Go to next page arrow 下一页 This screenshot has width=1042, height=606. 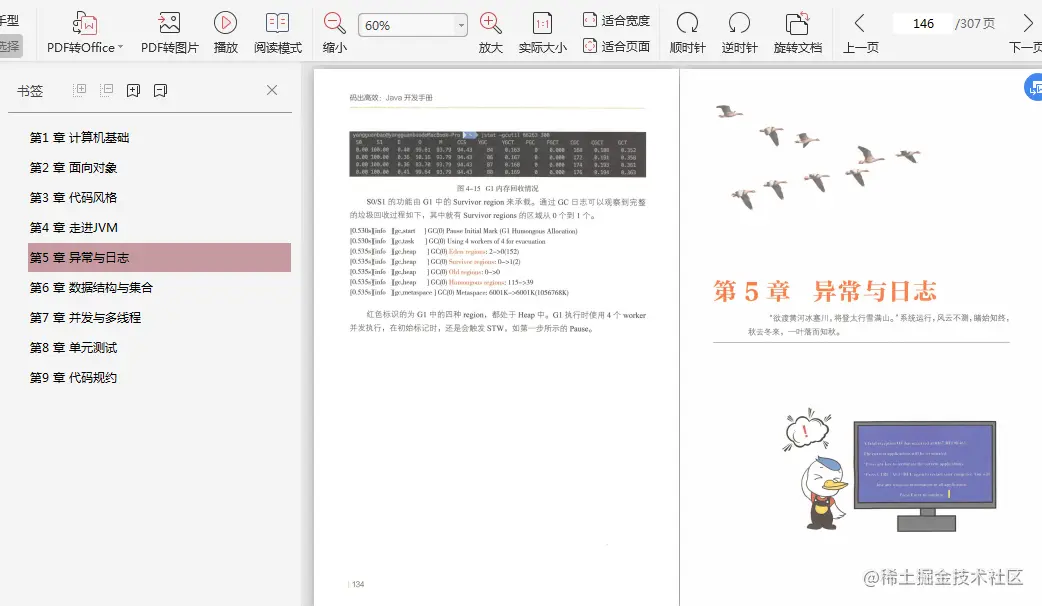pyautogui.click(x=1029, y=24)
